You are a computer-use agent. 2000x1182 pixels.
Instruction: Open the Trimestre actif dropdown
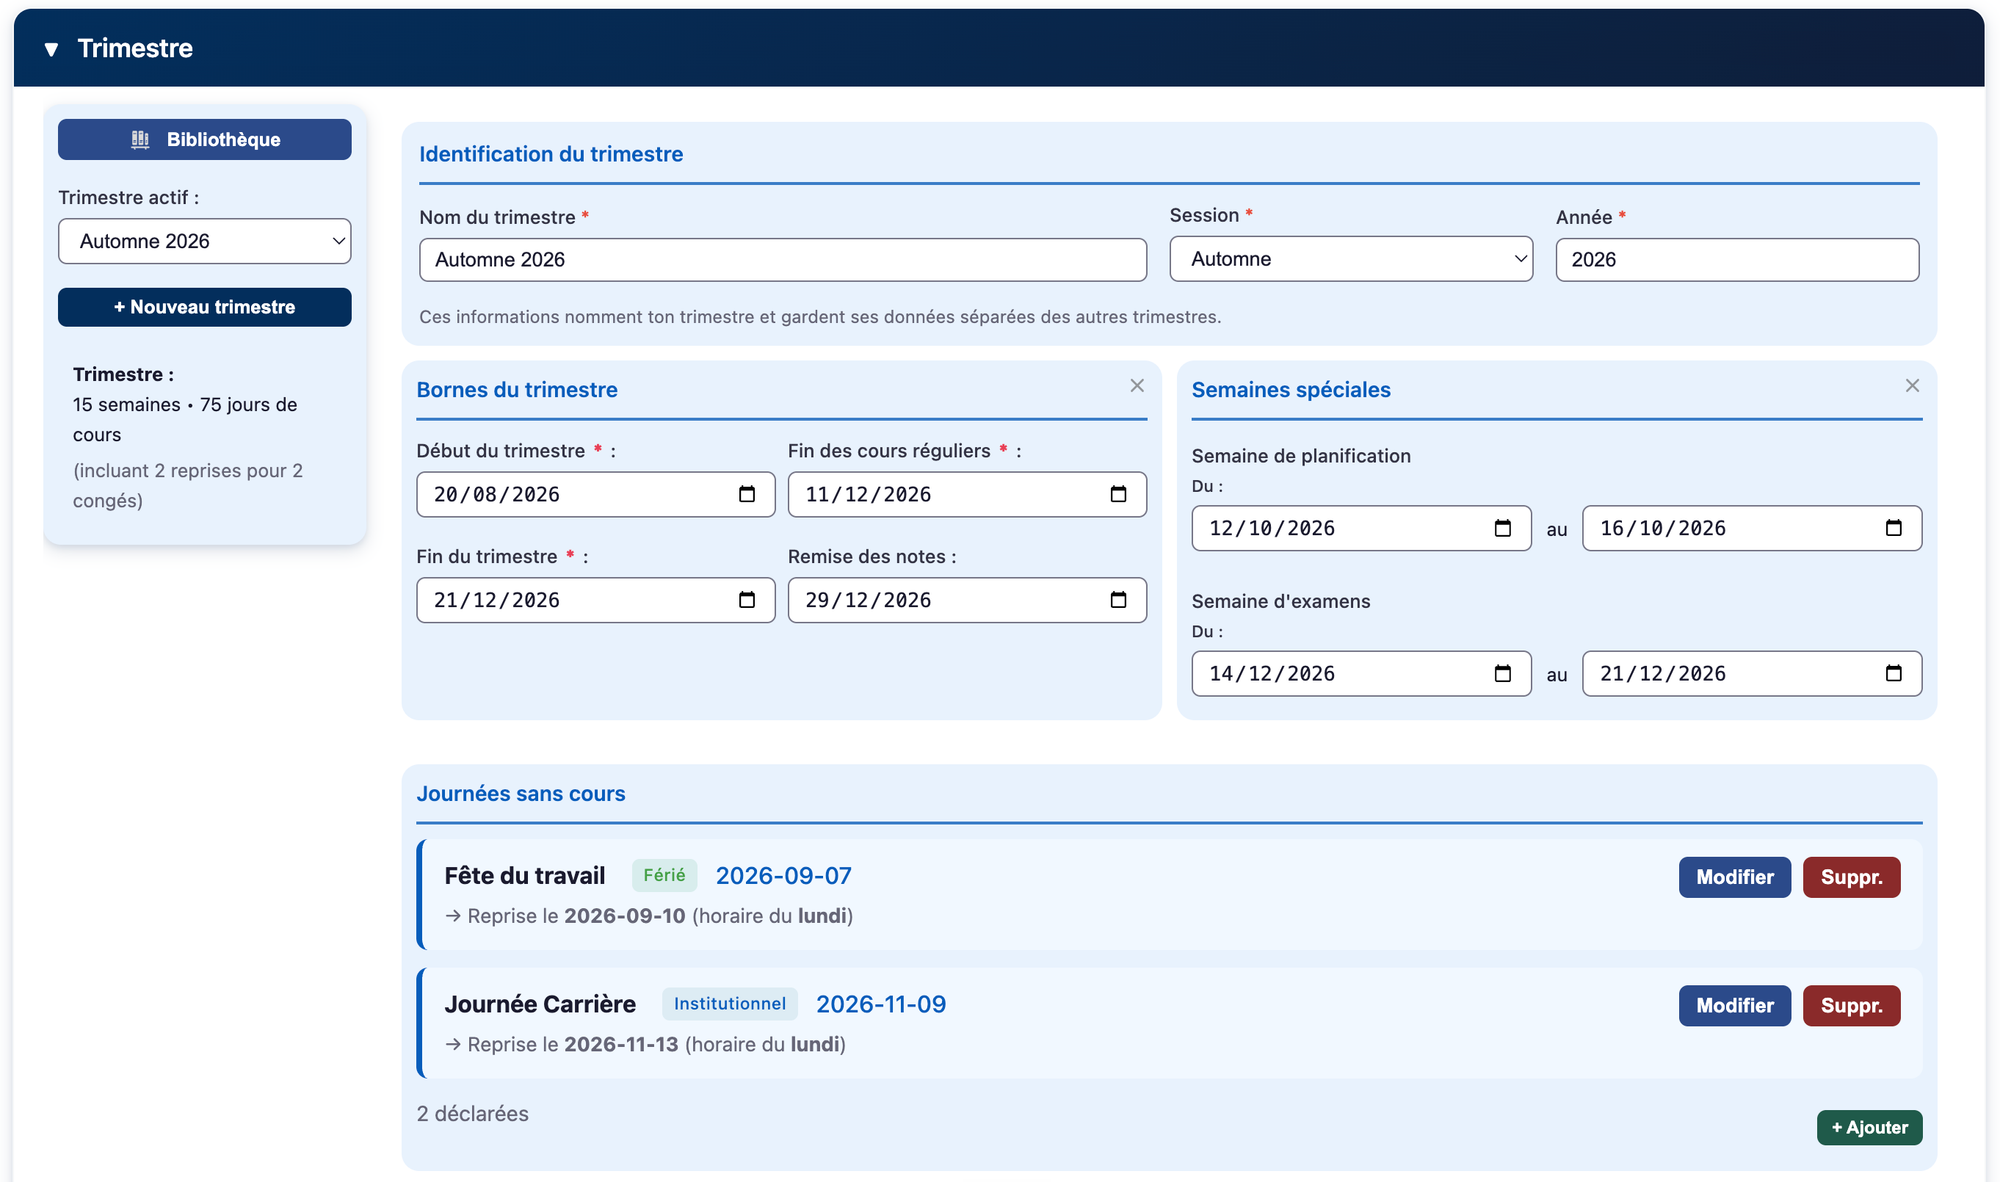(x=205, y=241)
